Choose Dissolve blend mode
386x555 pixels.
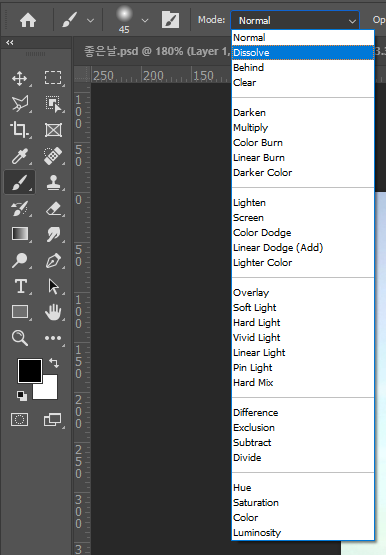click(x=303, y=53)
